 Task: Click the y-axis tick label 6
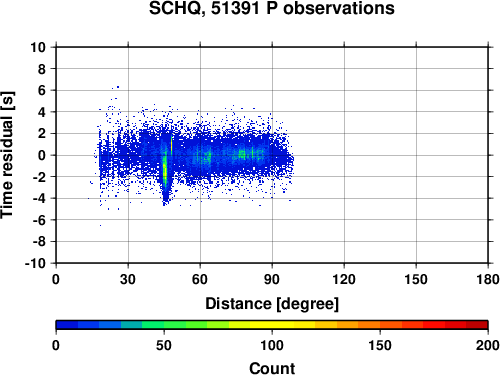41,90
